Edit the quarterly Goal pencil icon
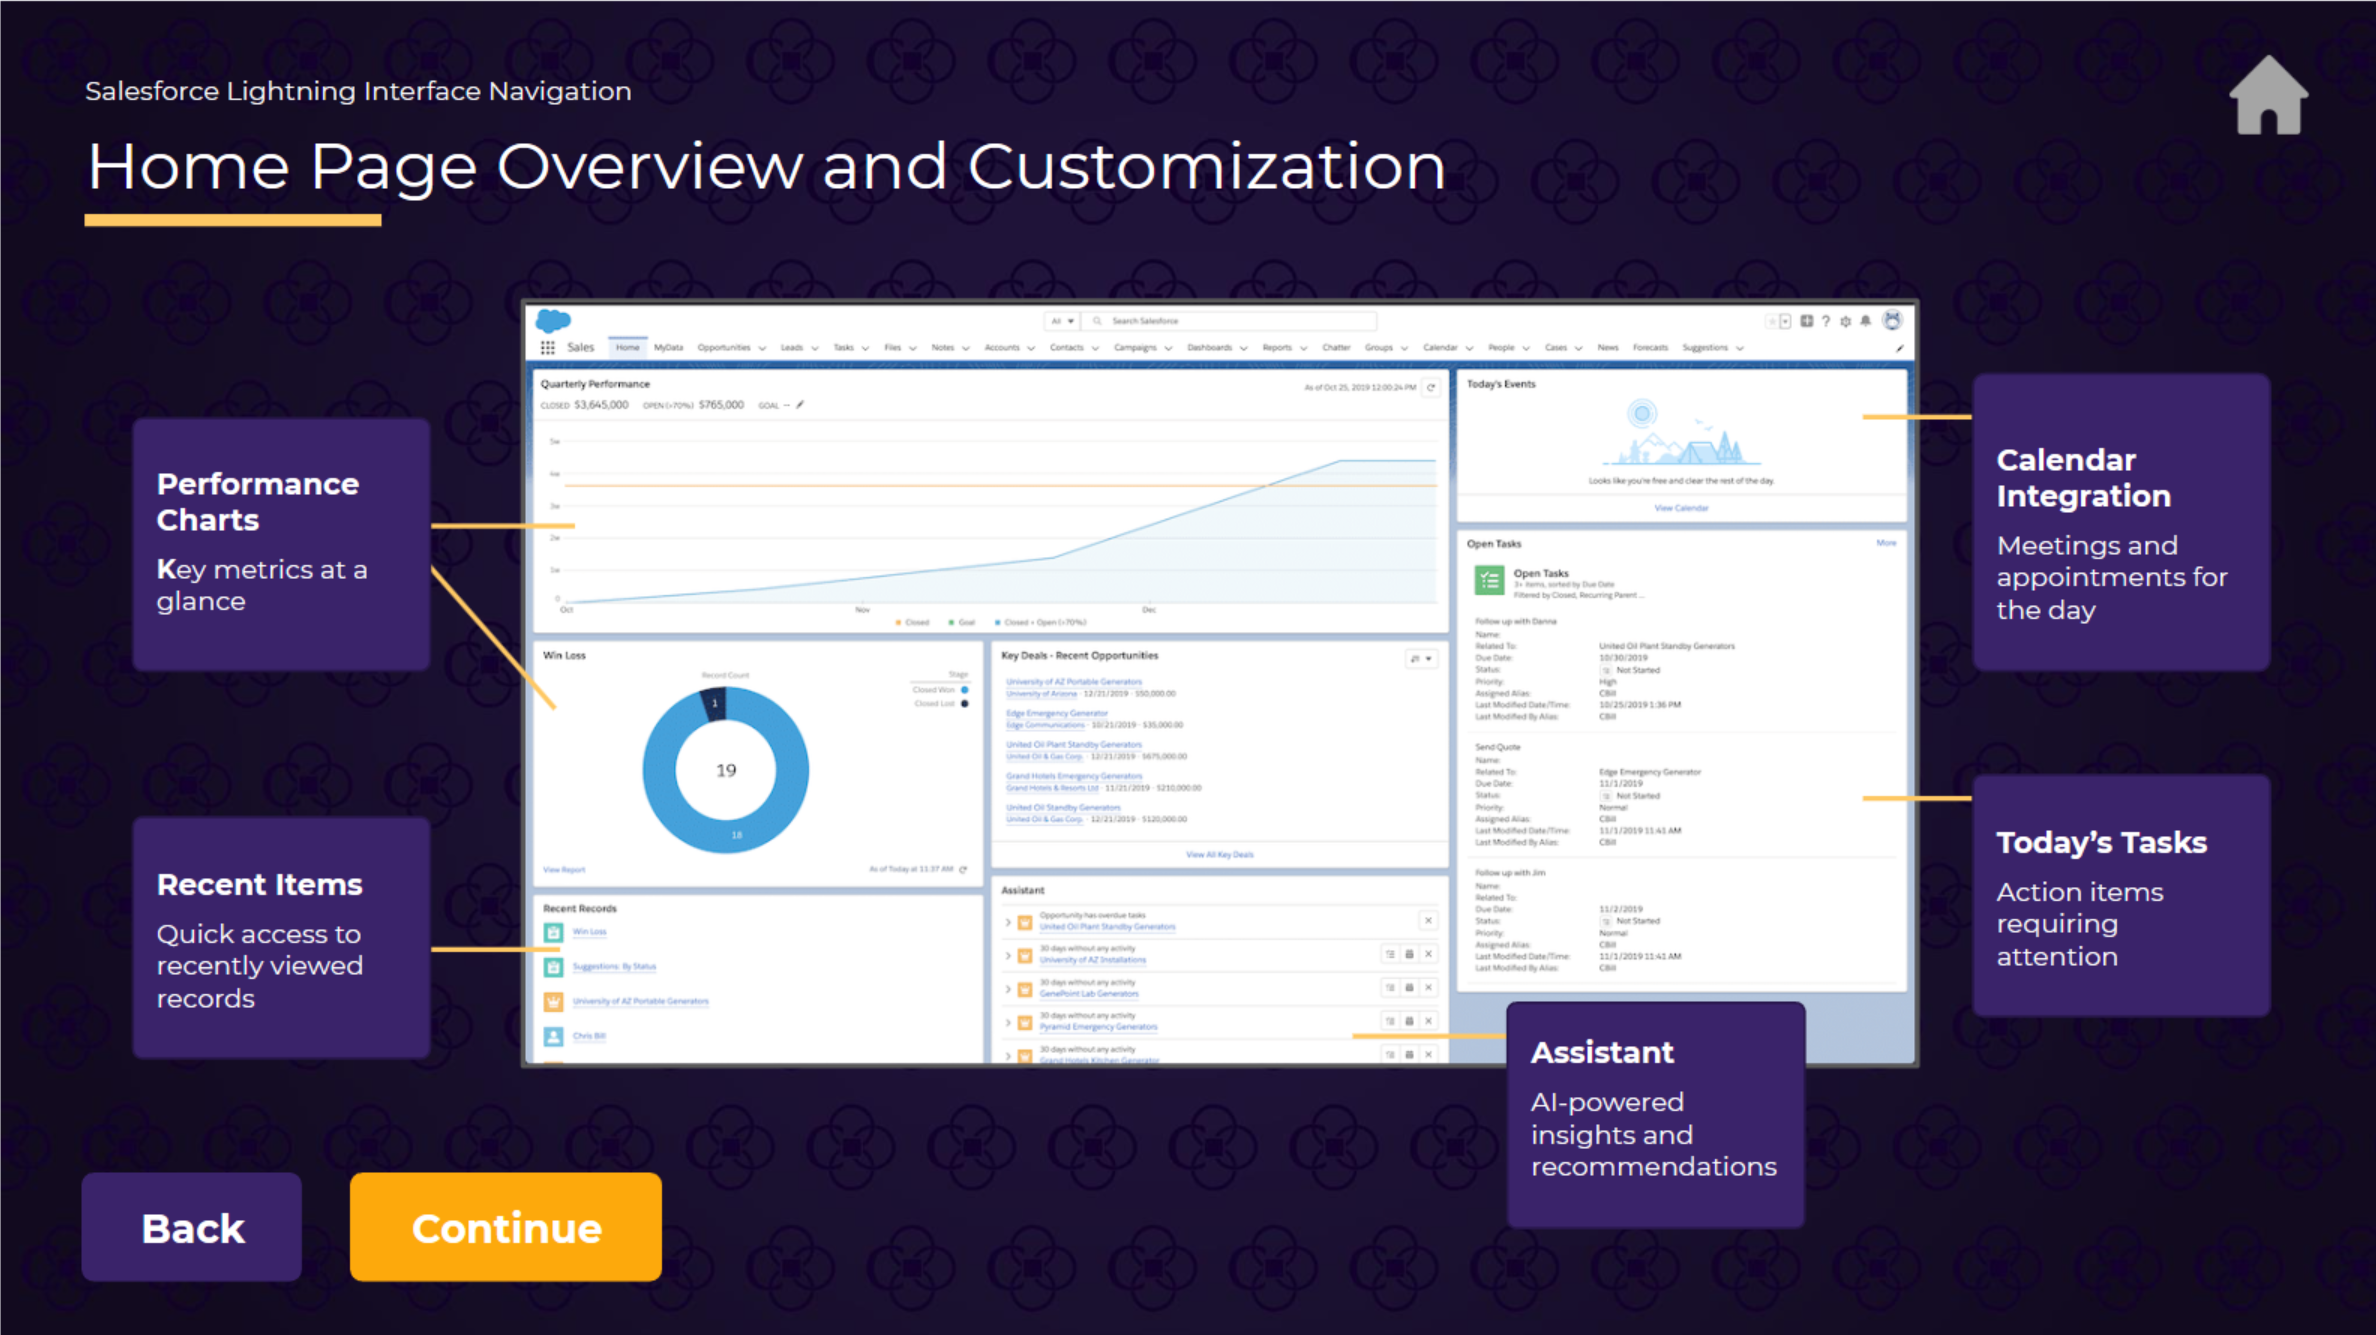Screen dimensions: 2376x1335 (800, 405)
